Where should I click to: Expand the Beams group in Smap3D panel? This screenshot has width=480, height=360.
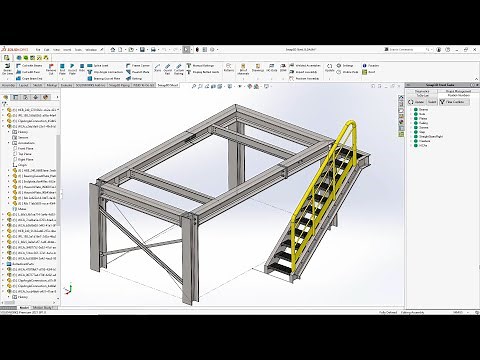410,110
